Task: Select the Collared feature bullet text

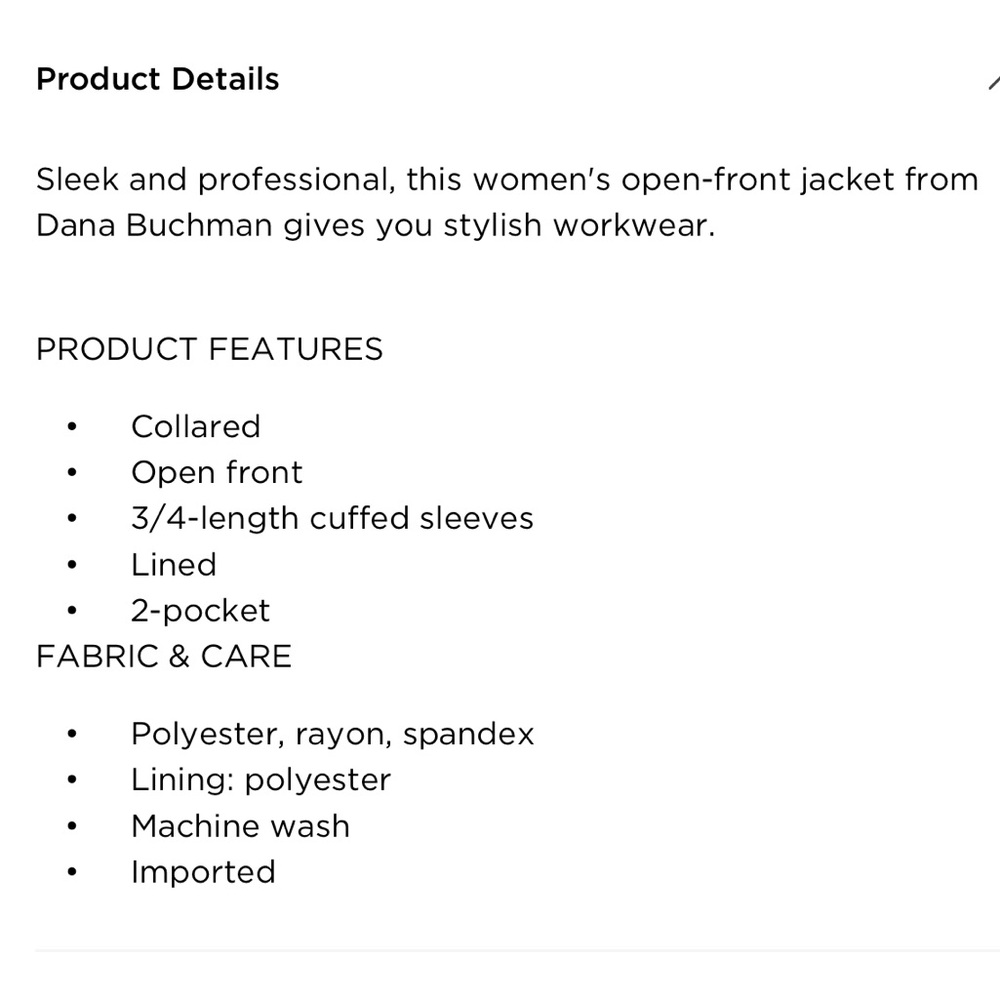Action: point(196,426)
